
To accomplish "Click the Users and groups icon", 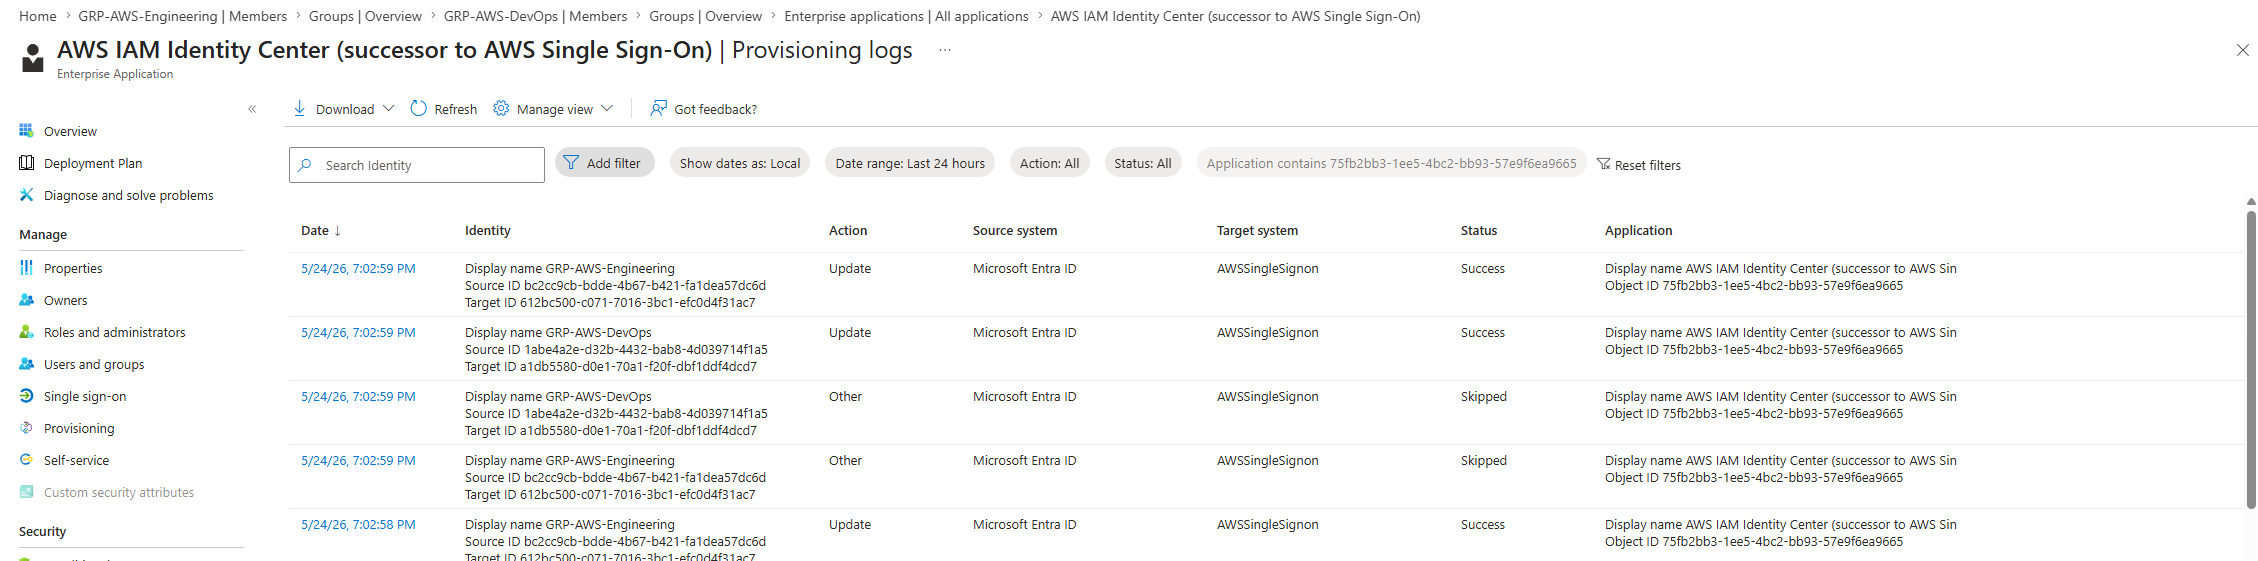I will pyautogui.click(x=27, y=364).
